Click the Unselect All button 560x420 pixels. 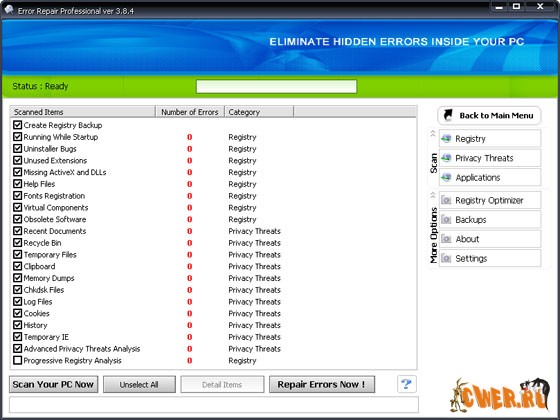[x=139, y=384]
